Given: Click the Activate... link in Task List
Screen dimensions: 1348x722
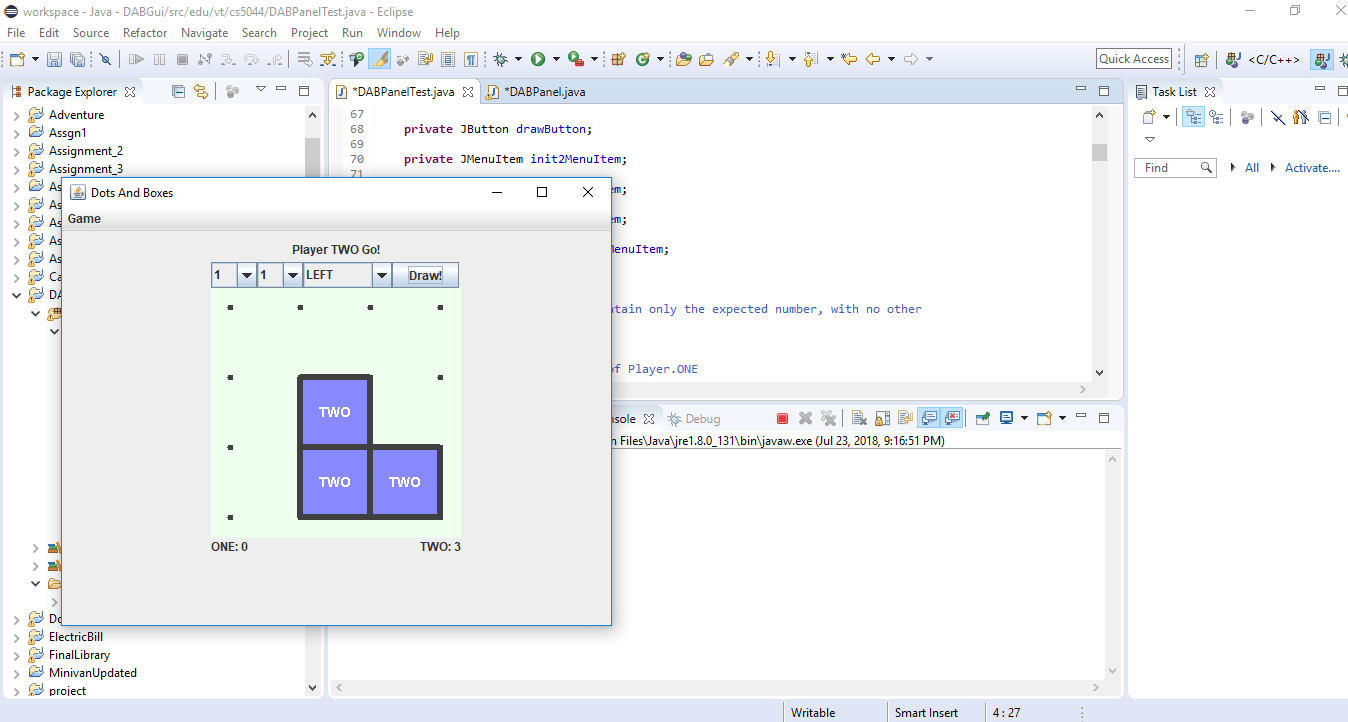Looking at the screenshot, I should tap(1311, 168).
